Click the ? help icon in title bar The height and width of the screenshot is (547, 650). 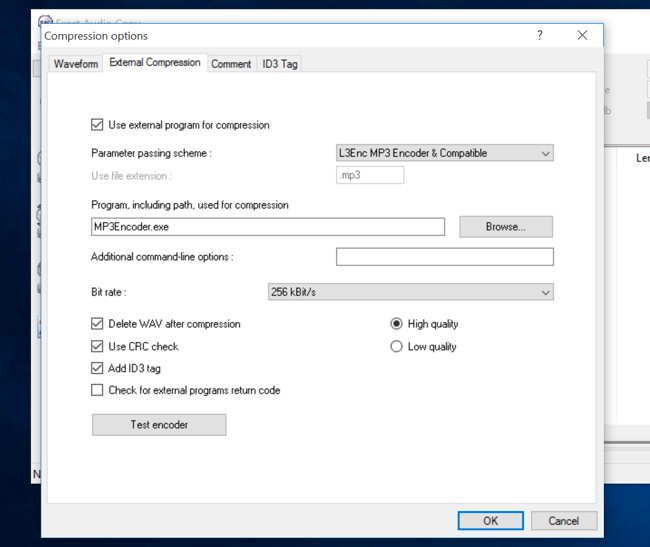(x=540, y=35)
